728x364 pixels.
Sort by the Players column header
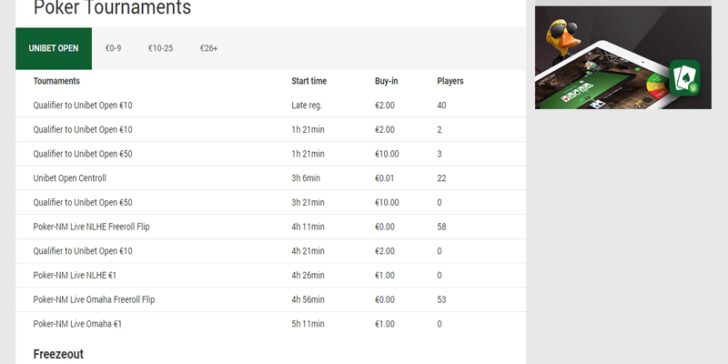click(450, 81)
